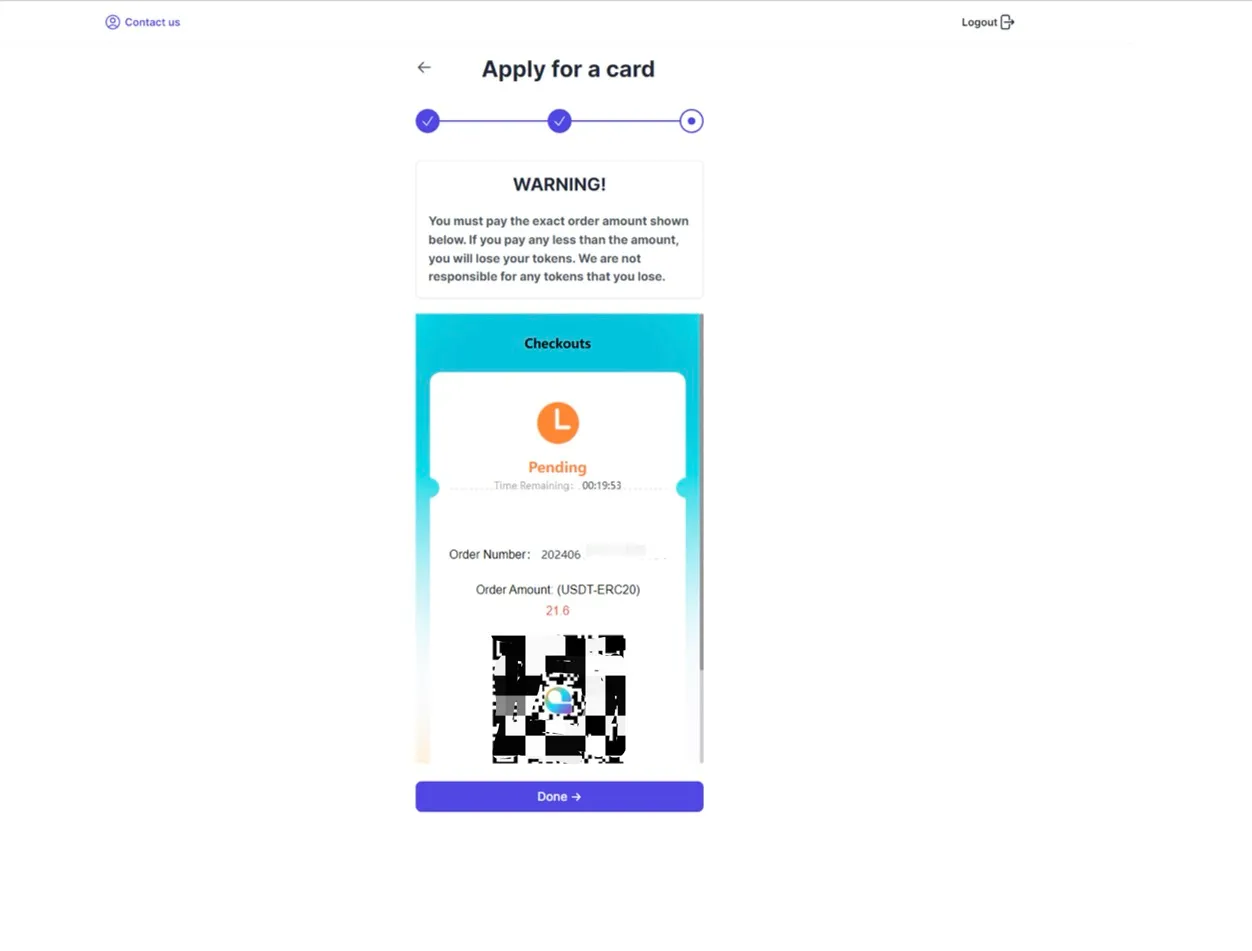
Task: Go back using the left arrow
Action: click(x=424, y=67)
